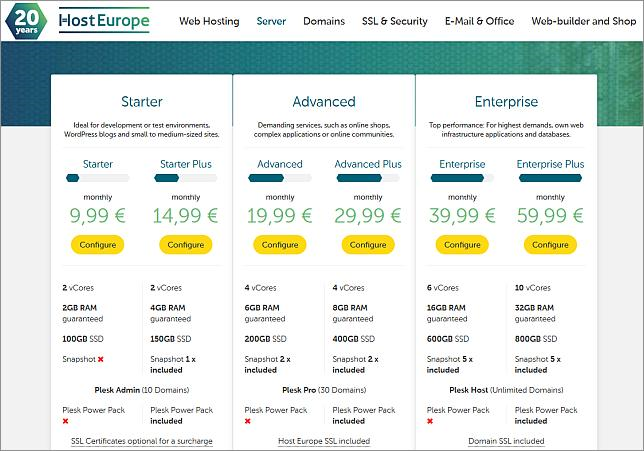Click red X under Enterprise Plesk Power Pack
Image resolution: width=644 pixels, height=451 pixels.
point(430,421)
